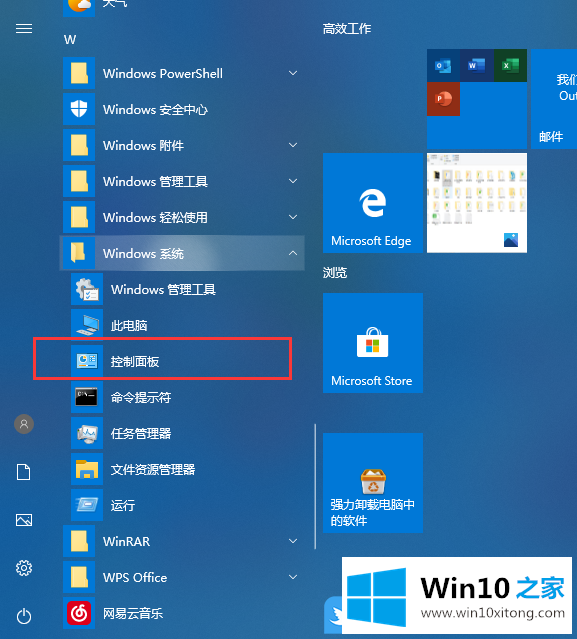The width and height of the screenshot is (577, 639).
Task: Open Excel in the Office tile
Action: tap(510, 66)
